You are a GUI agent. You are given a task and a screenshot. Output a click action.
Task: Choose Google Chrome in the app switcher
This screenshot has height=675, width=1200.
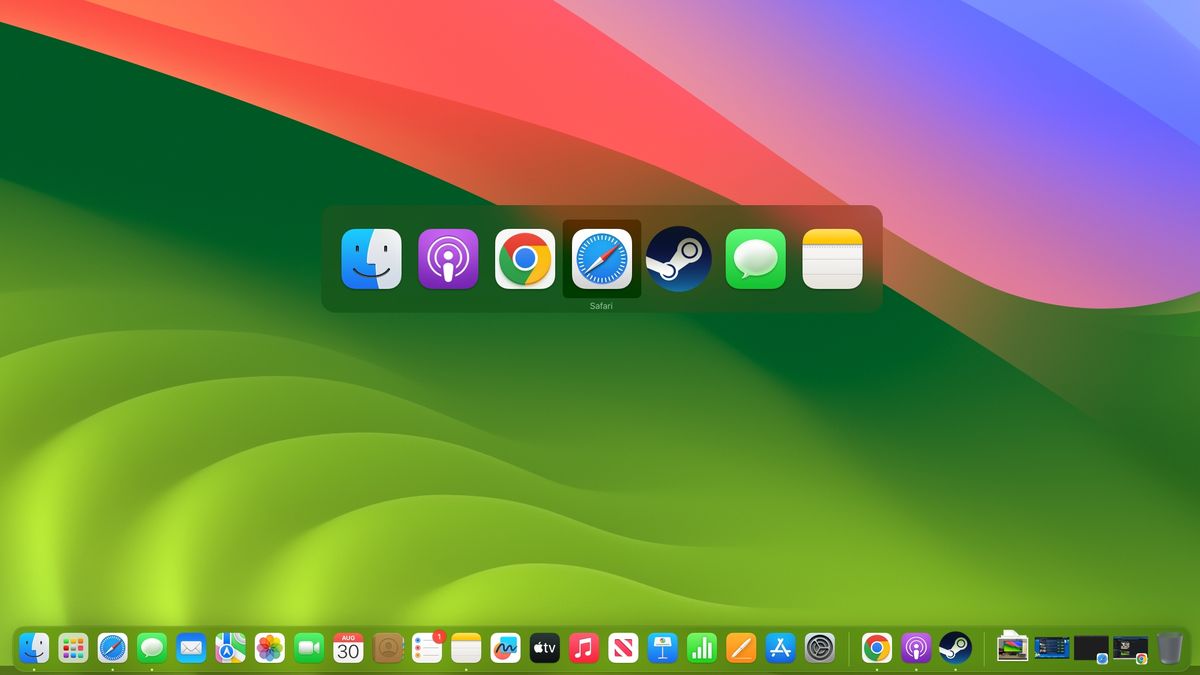tap(524, 259)
